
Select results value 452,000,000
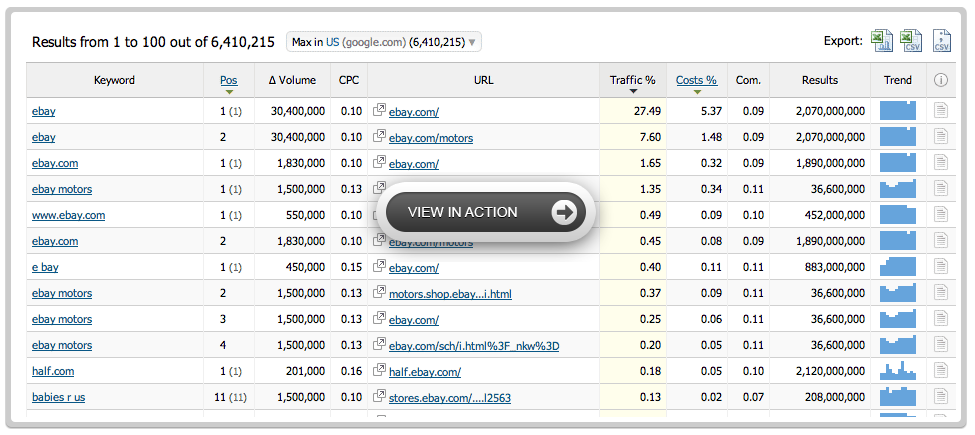836,215
